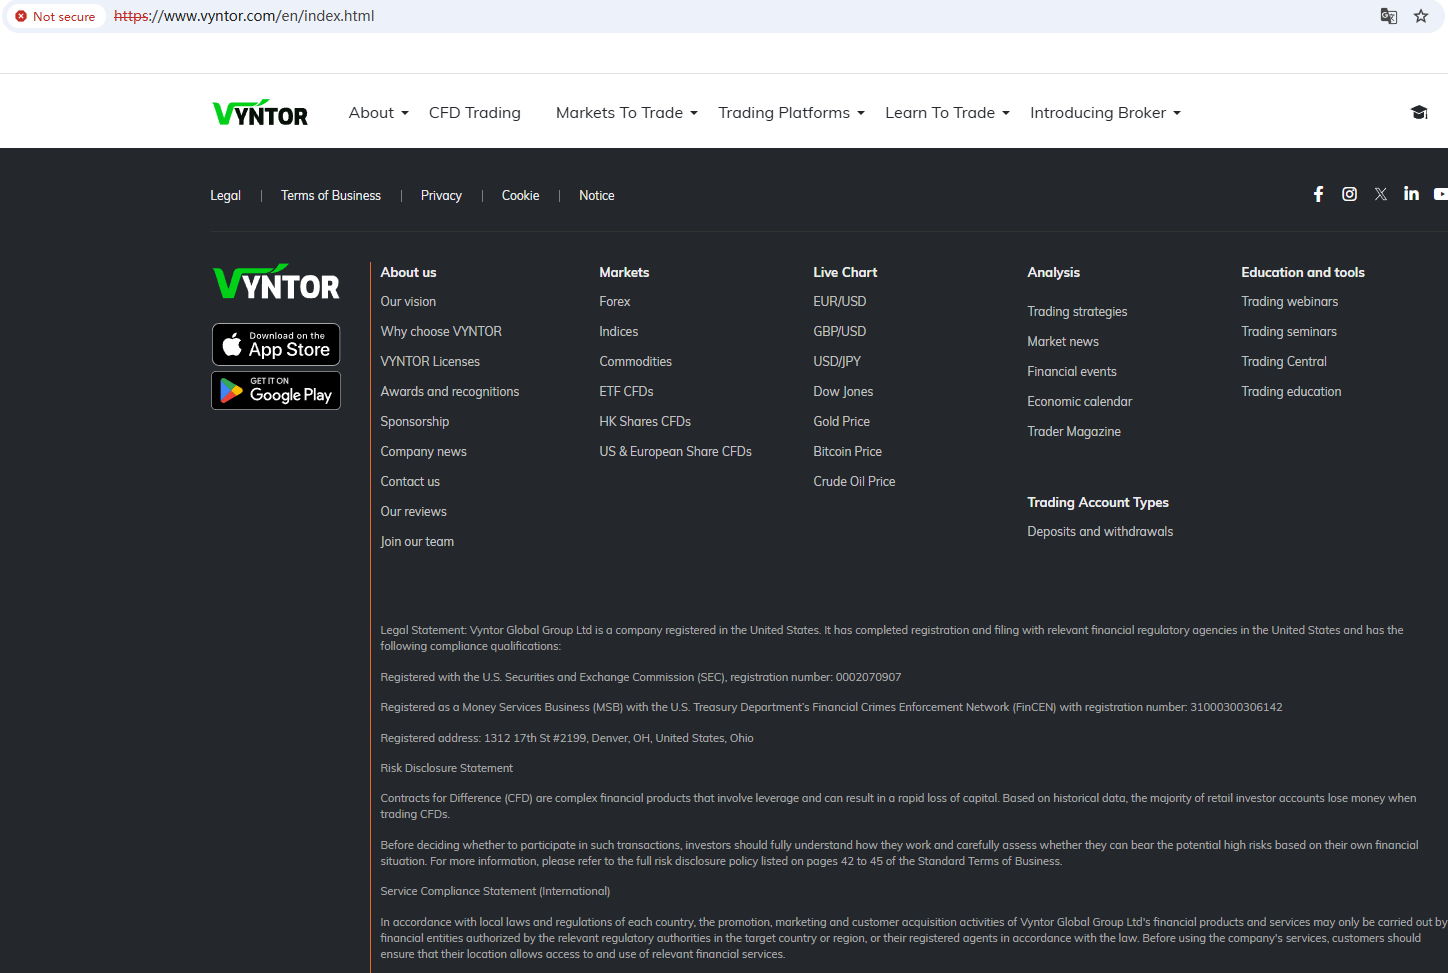Open the Company news link
The image size is (1448, 973).
[423, 452]
